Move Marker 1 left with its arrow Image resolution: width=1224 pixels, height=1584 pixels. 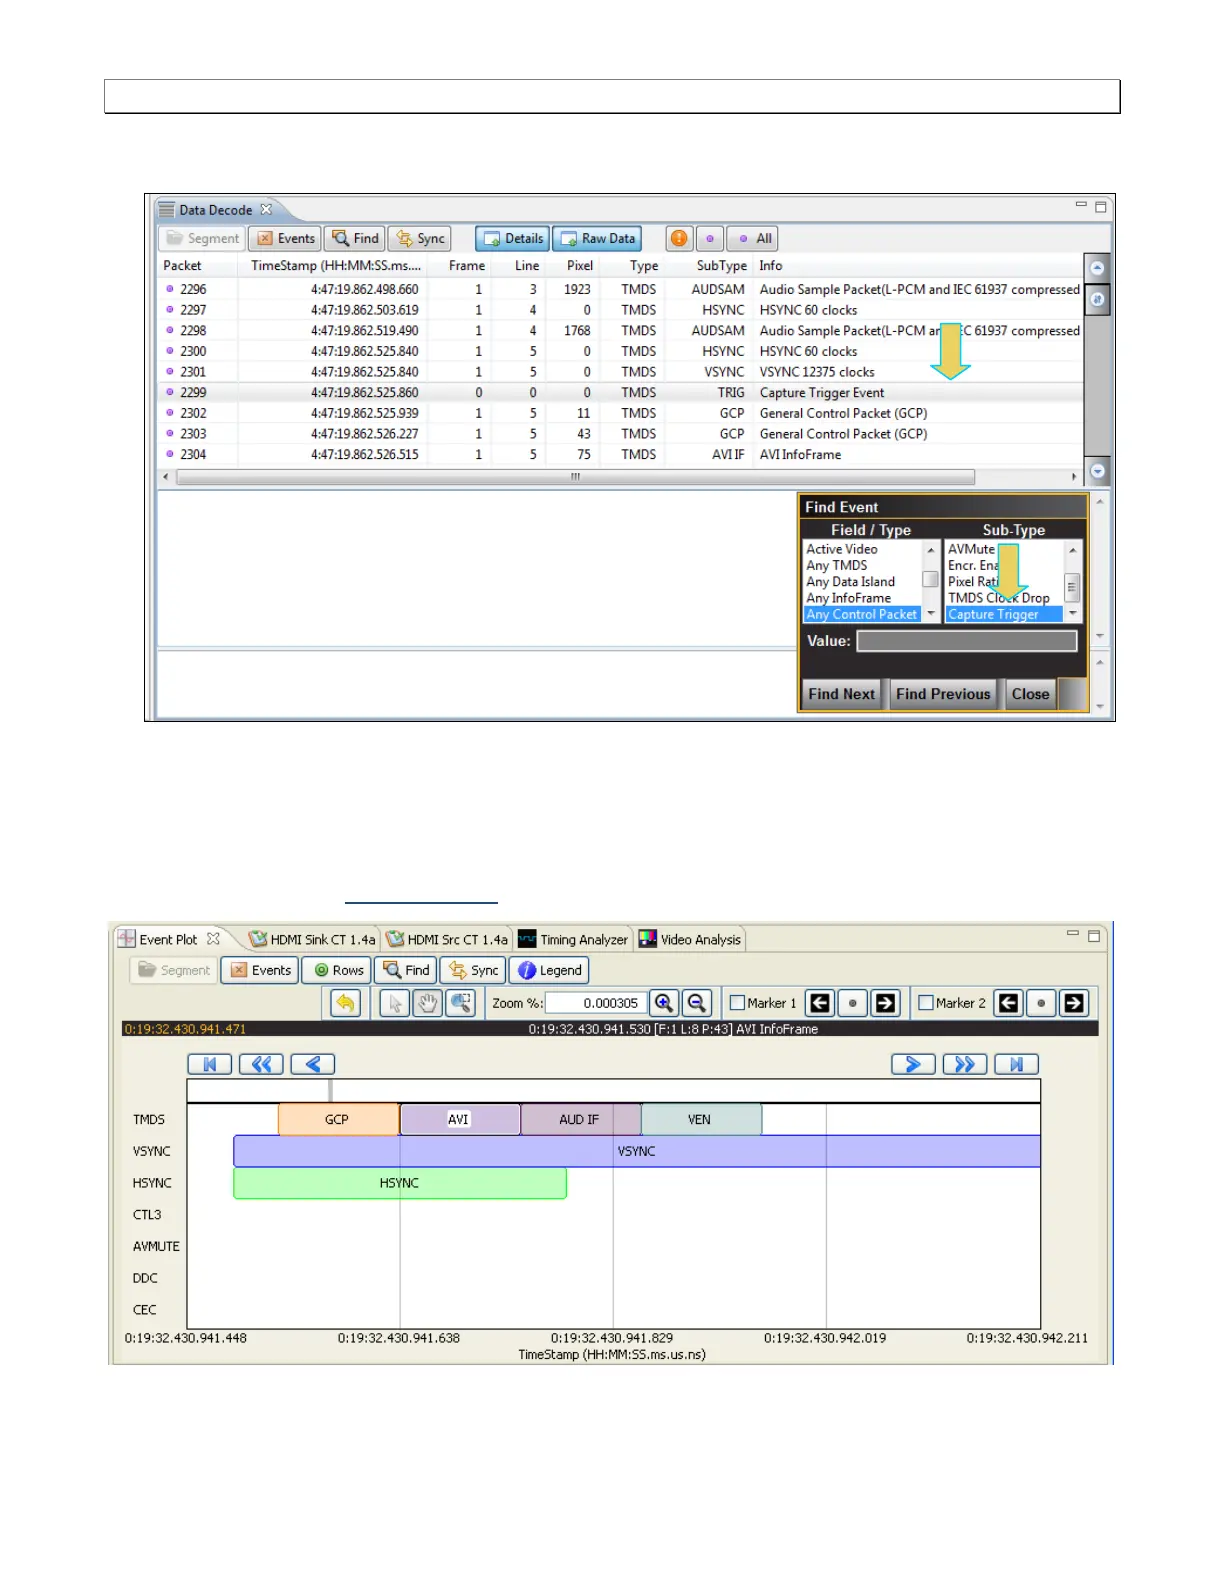point(820,1003)
